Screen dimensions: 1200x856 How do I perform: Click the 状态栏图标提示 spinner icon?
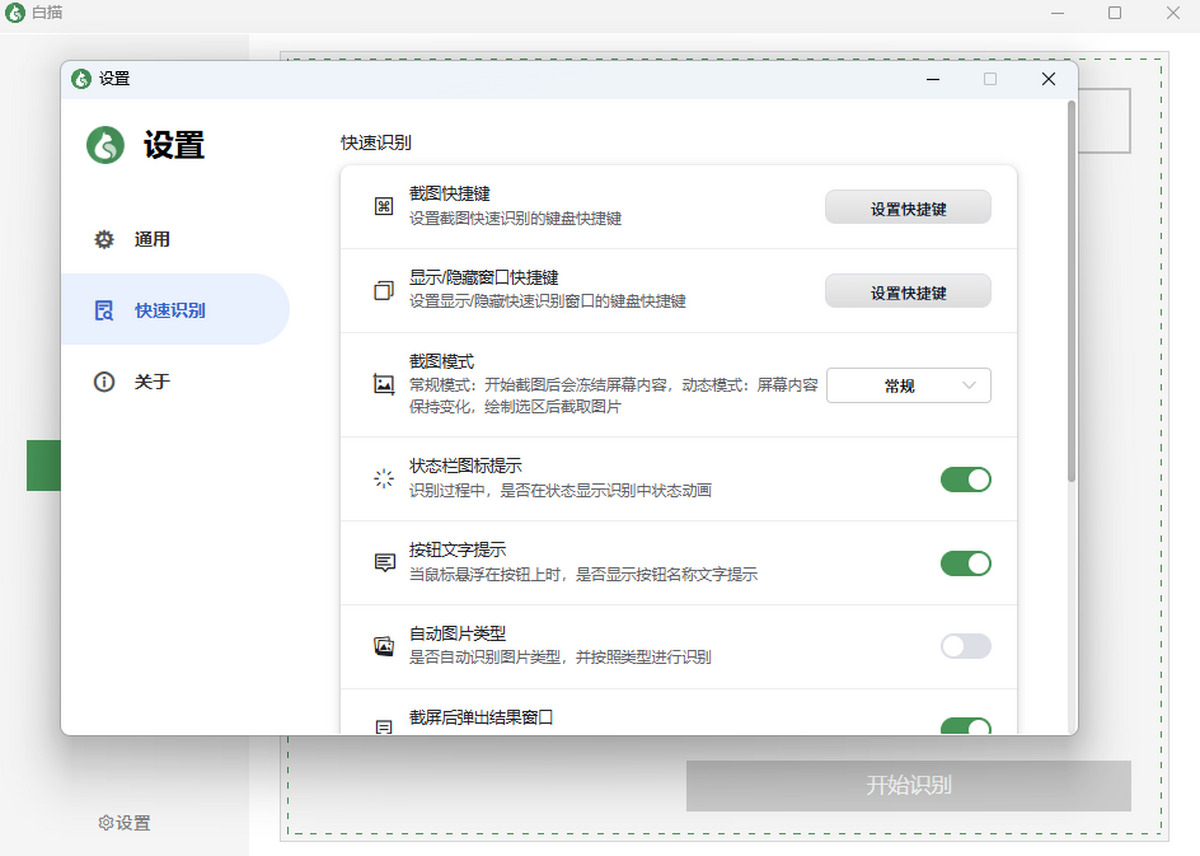(384, 479)
